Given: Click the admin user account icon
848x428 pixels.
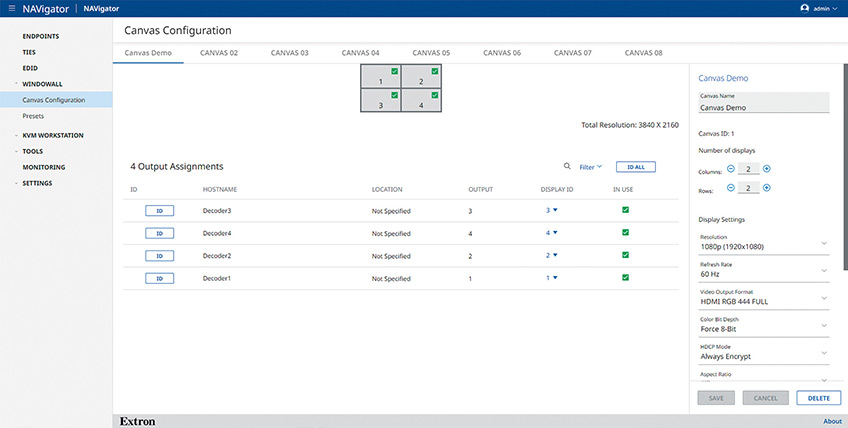Looking at the screenshot, I should (x=804, y=9).
